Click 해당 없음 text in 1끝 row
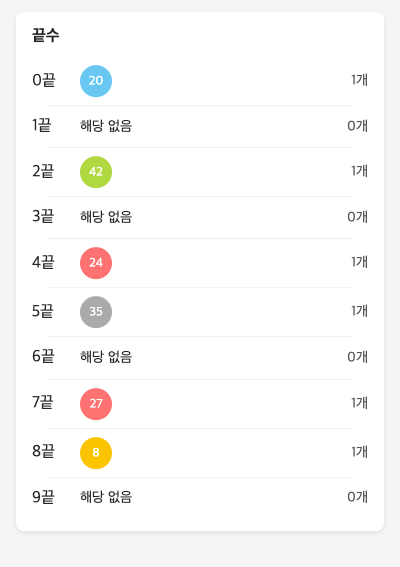 (x=106, y=126)
